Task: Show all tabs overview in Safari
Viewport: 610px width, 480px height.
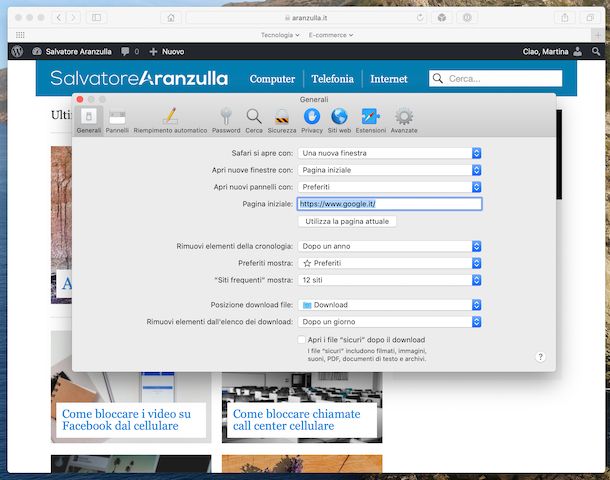Action: click(x=590, y=18)
